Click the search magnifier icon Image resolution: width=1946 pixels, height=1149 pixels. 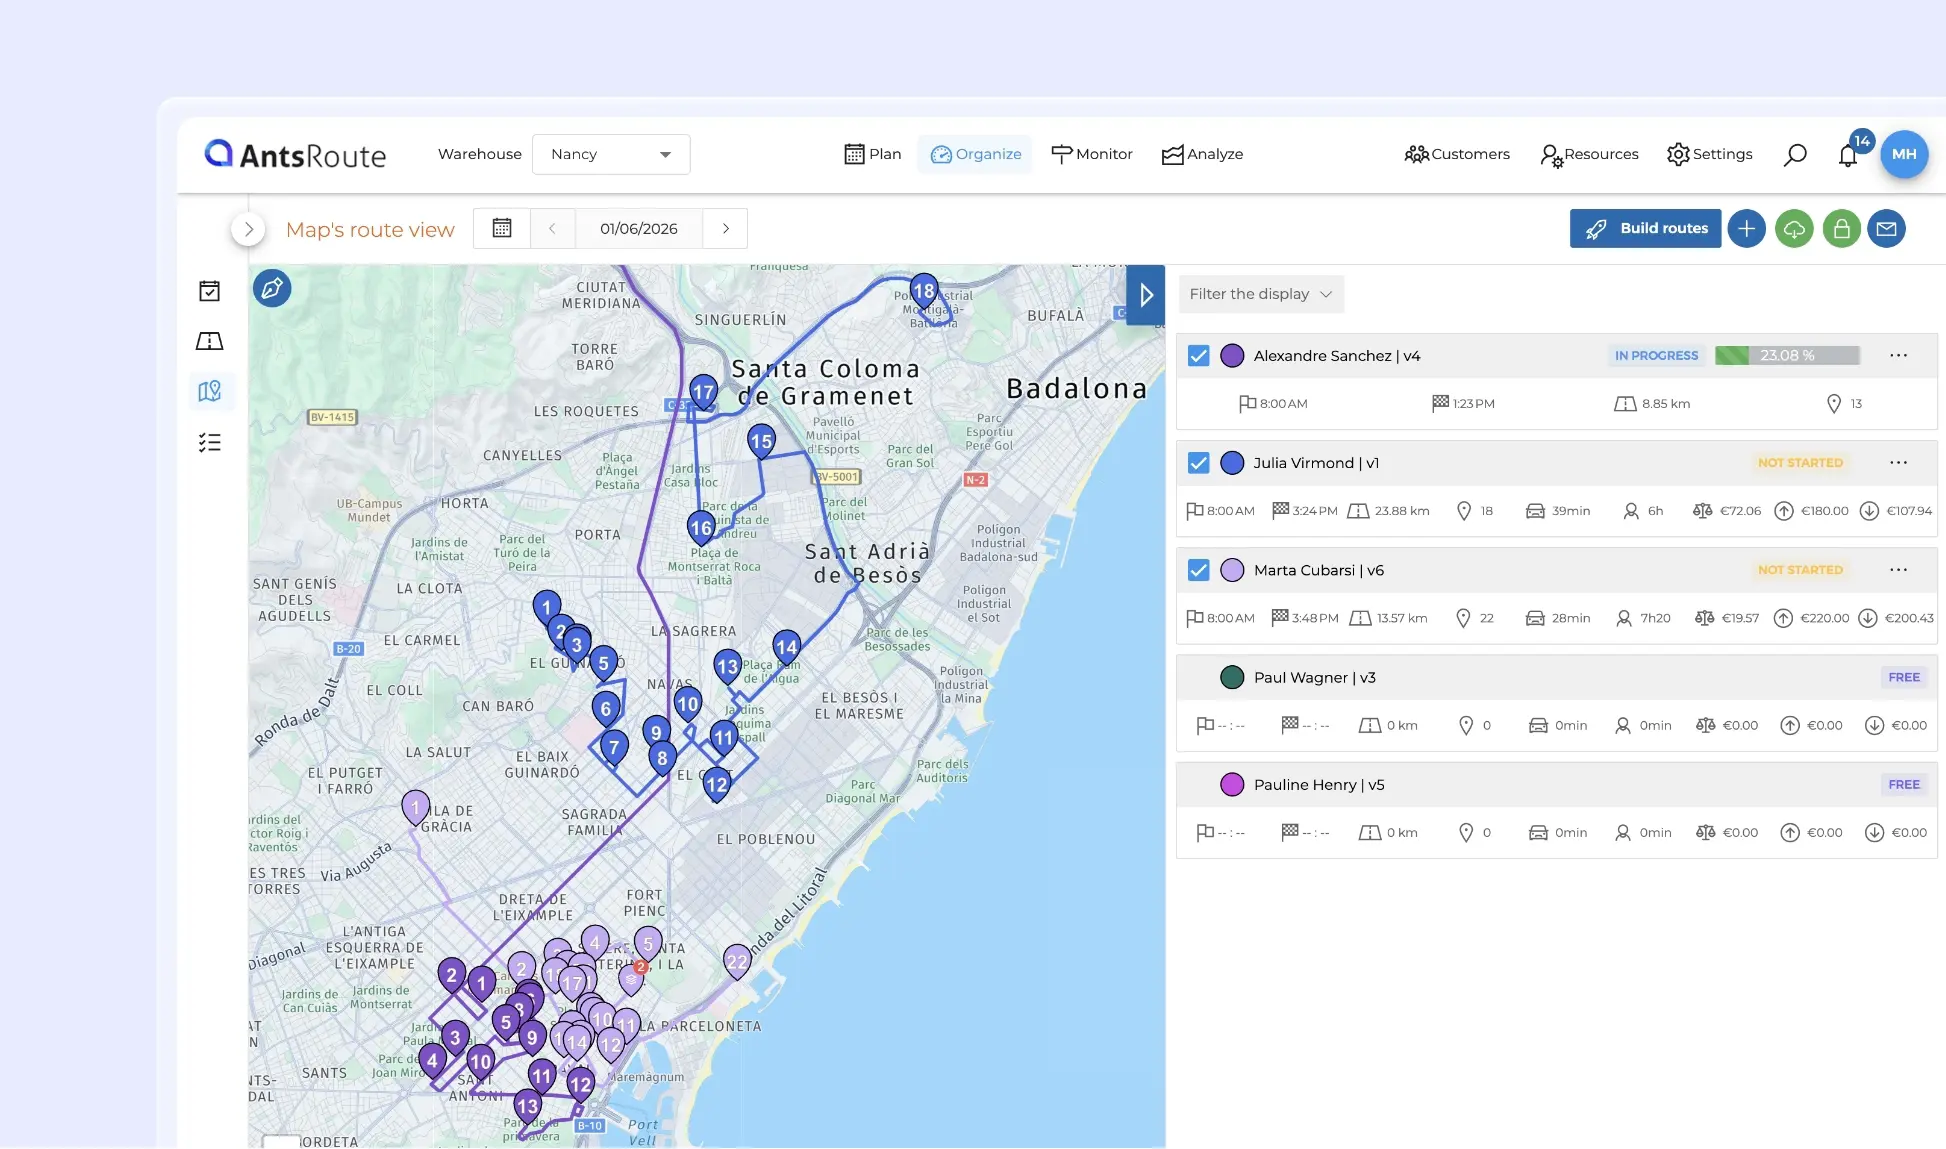coord(1795,154)
